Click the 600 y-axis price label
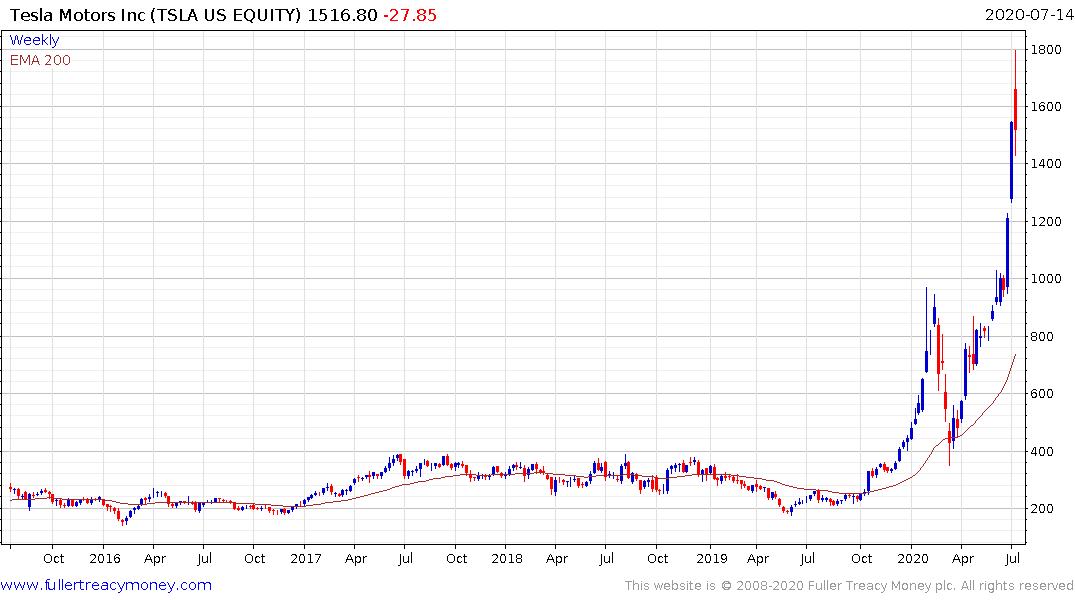Screen dimensions: 1075x600 coord(1042,394)
